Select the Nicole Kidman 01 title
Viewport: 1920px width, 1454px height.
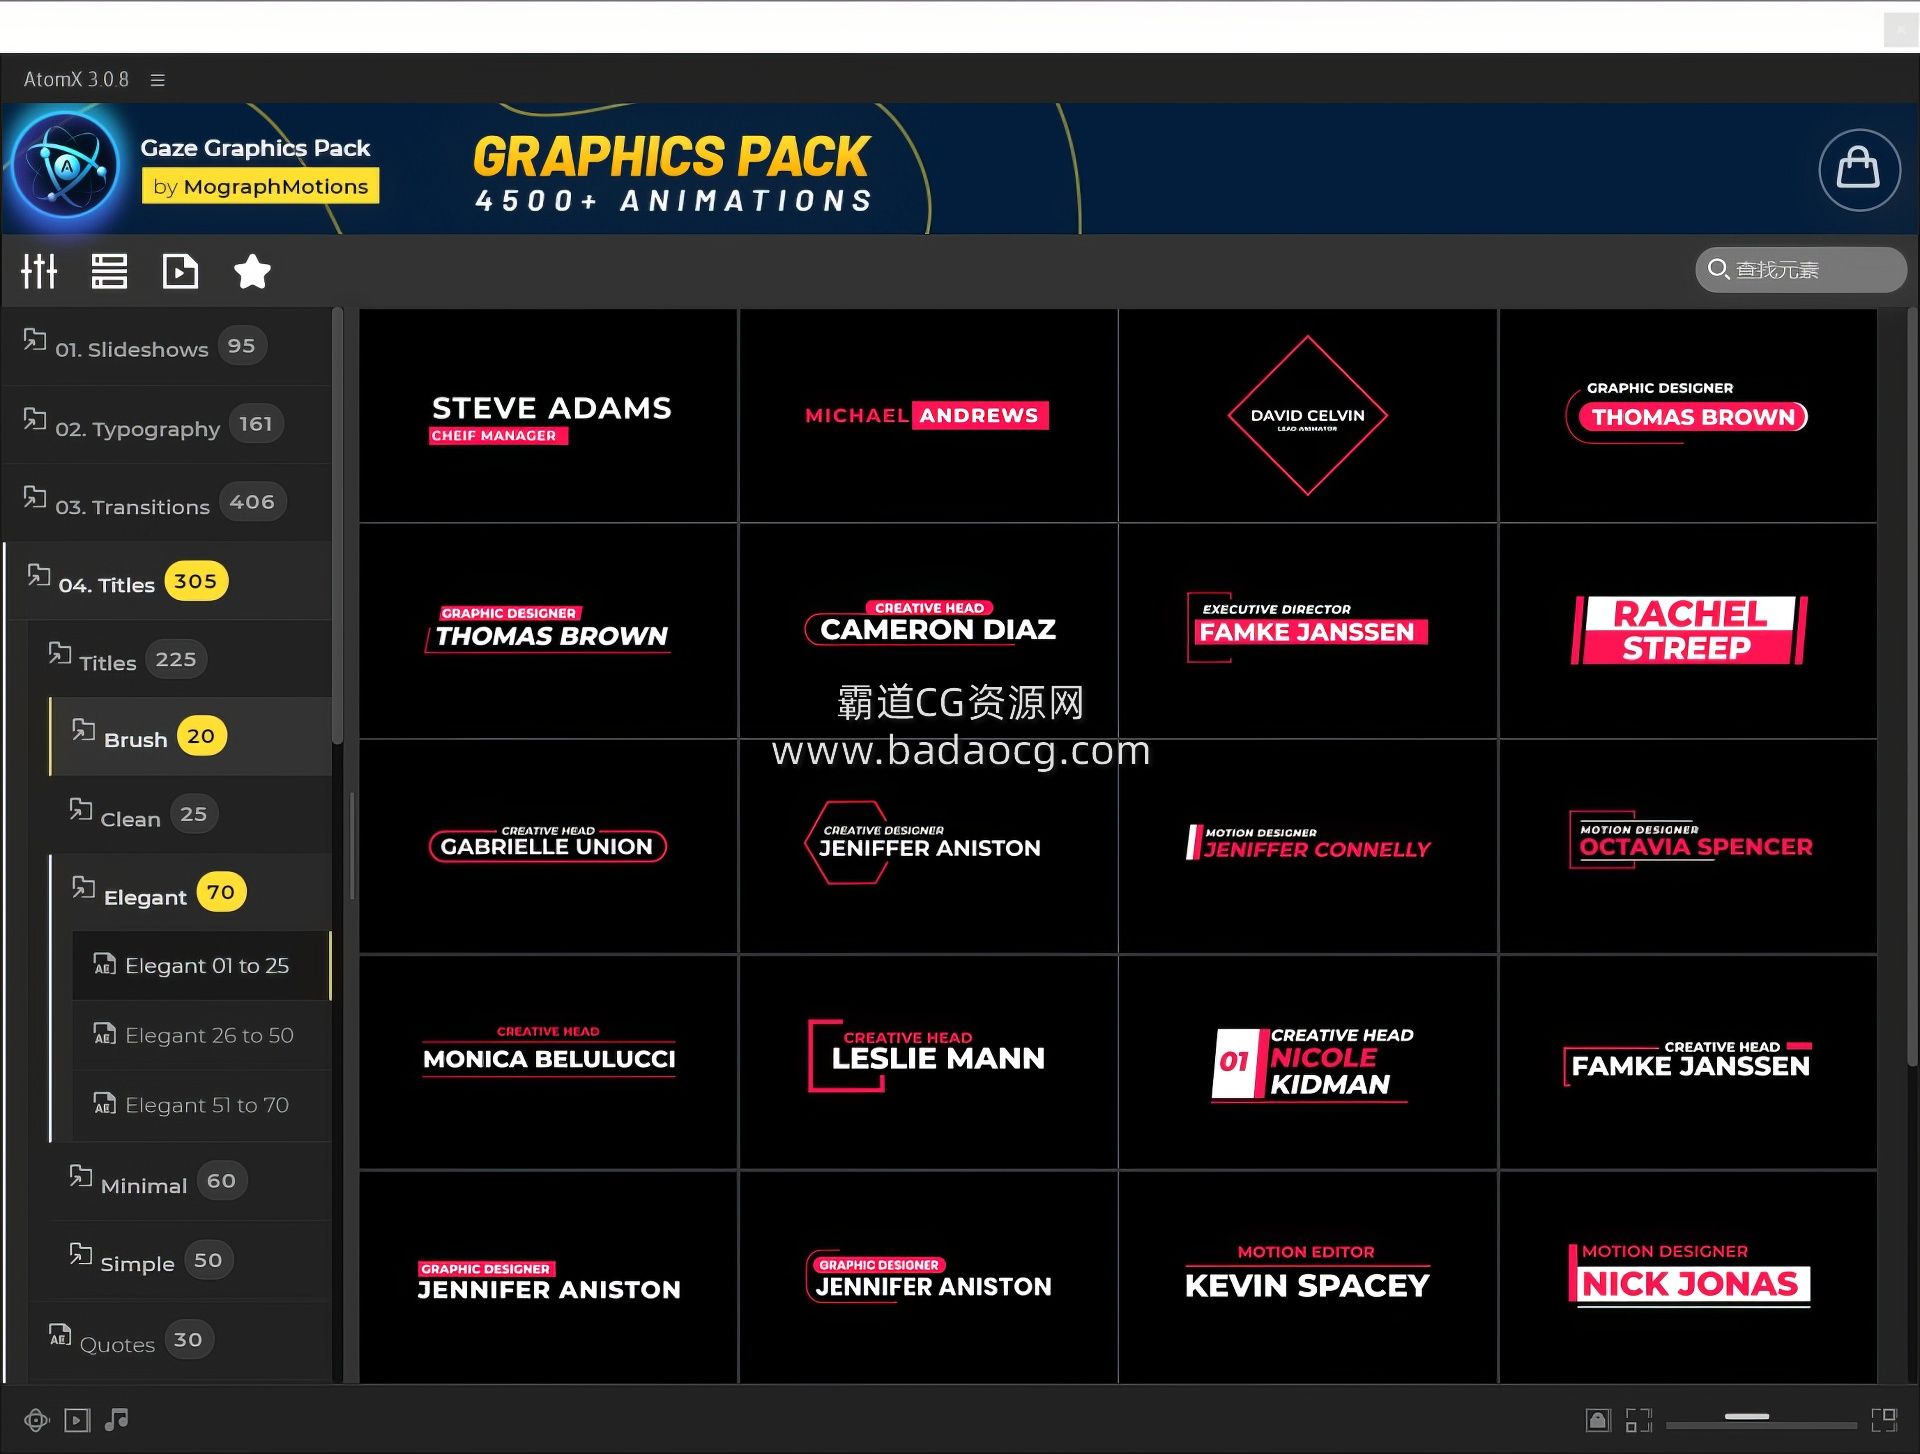click(x=1308, y=1062)
